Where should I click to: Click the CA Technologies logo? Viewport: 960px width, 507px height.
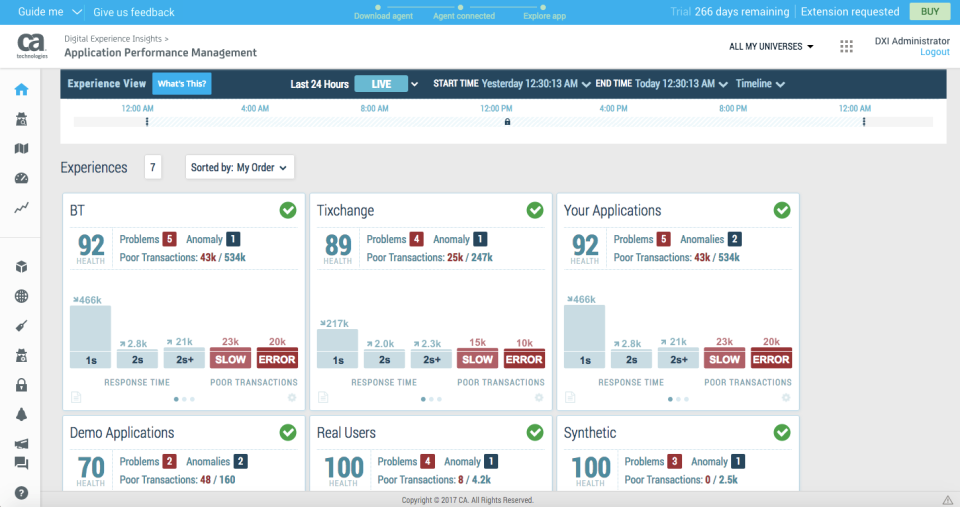point(31,47)
